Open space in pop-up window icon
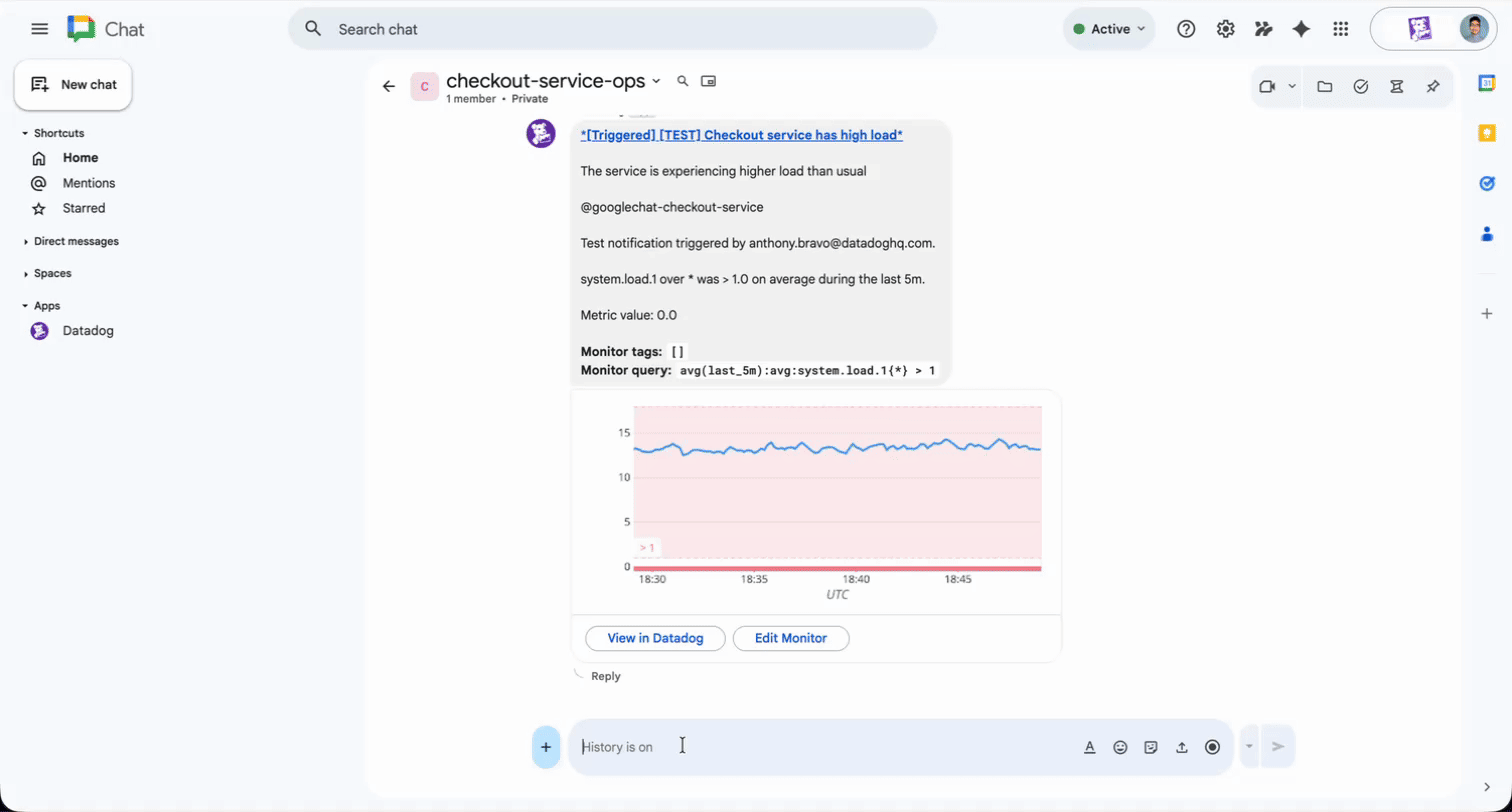The image size is (1512, 812). [709, 81]
